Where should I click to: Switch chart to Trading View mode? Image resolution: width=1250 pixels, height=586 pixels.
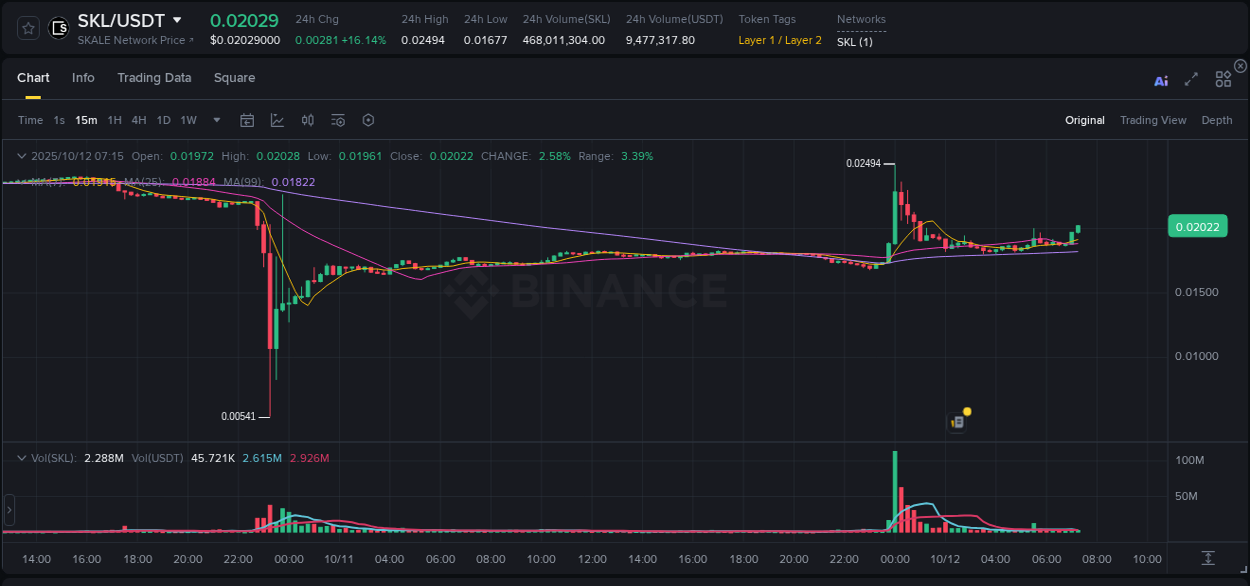point(1153,120)
